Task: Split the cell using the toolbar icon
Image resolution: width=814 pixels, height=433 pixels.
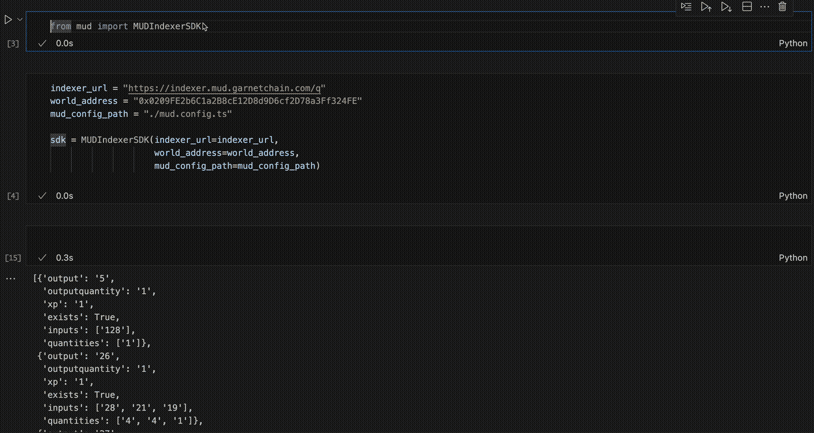Action: pos(747,7)
